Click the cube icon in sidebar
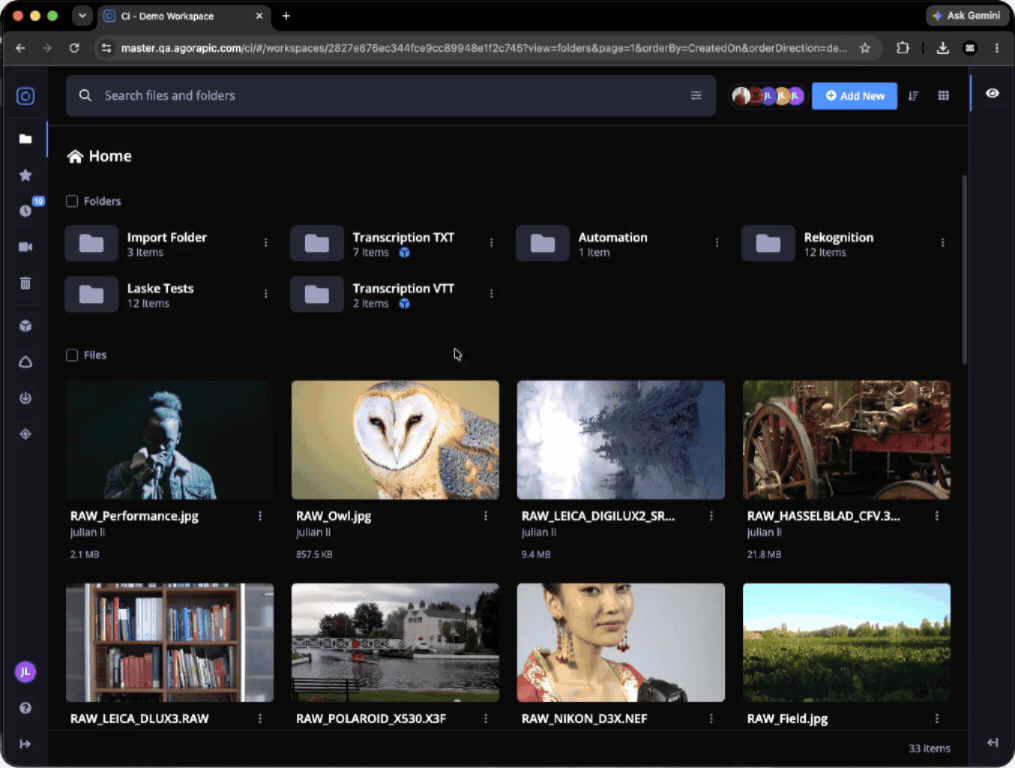Image resolution: width=1015 pixels, height=768 pixels. 25,326
